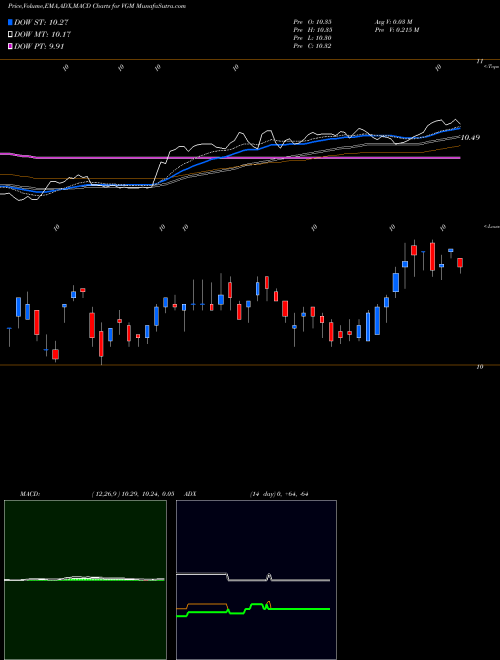Click the last red candlestick on price chart
500x660 pixels.
click(x=460, y=263)
